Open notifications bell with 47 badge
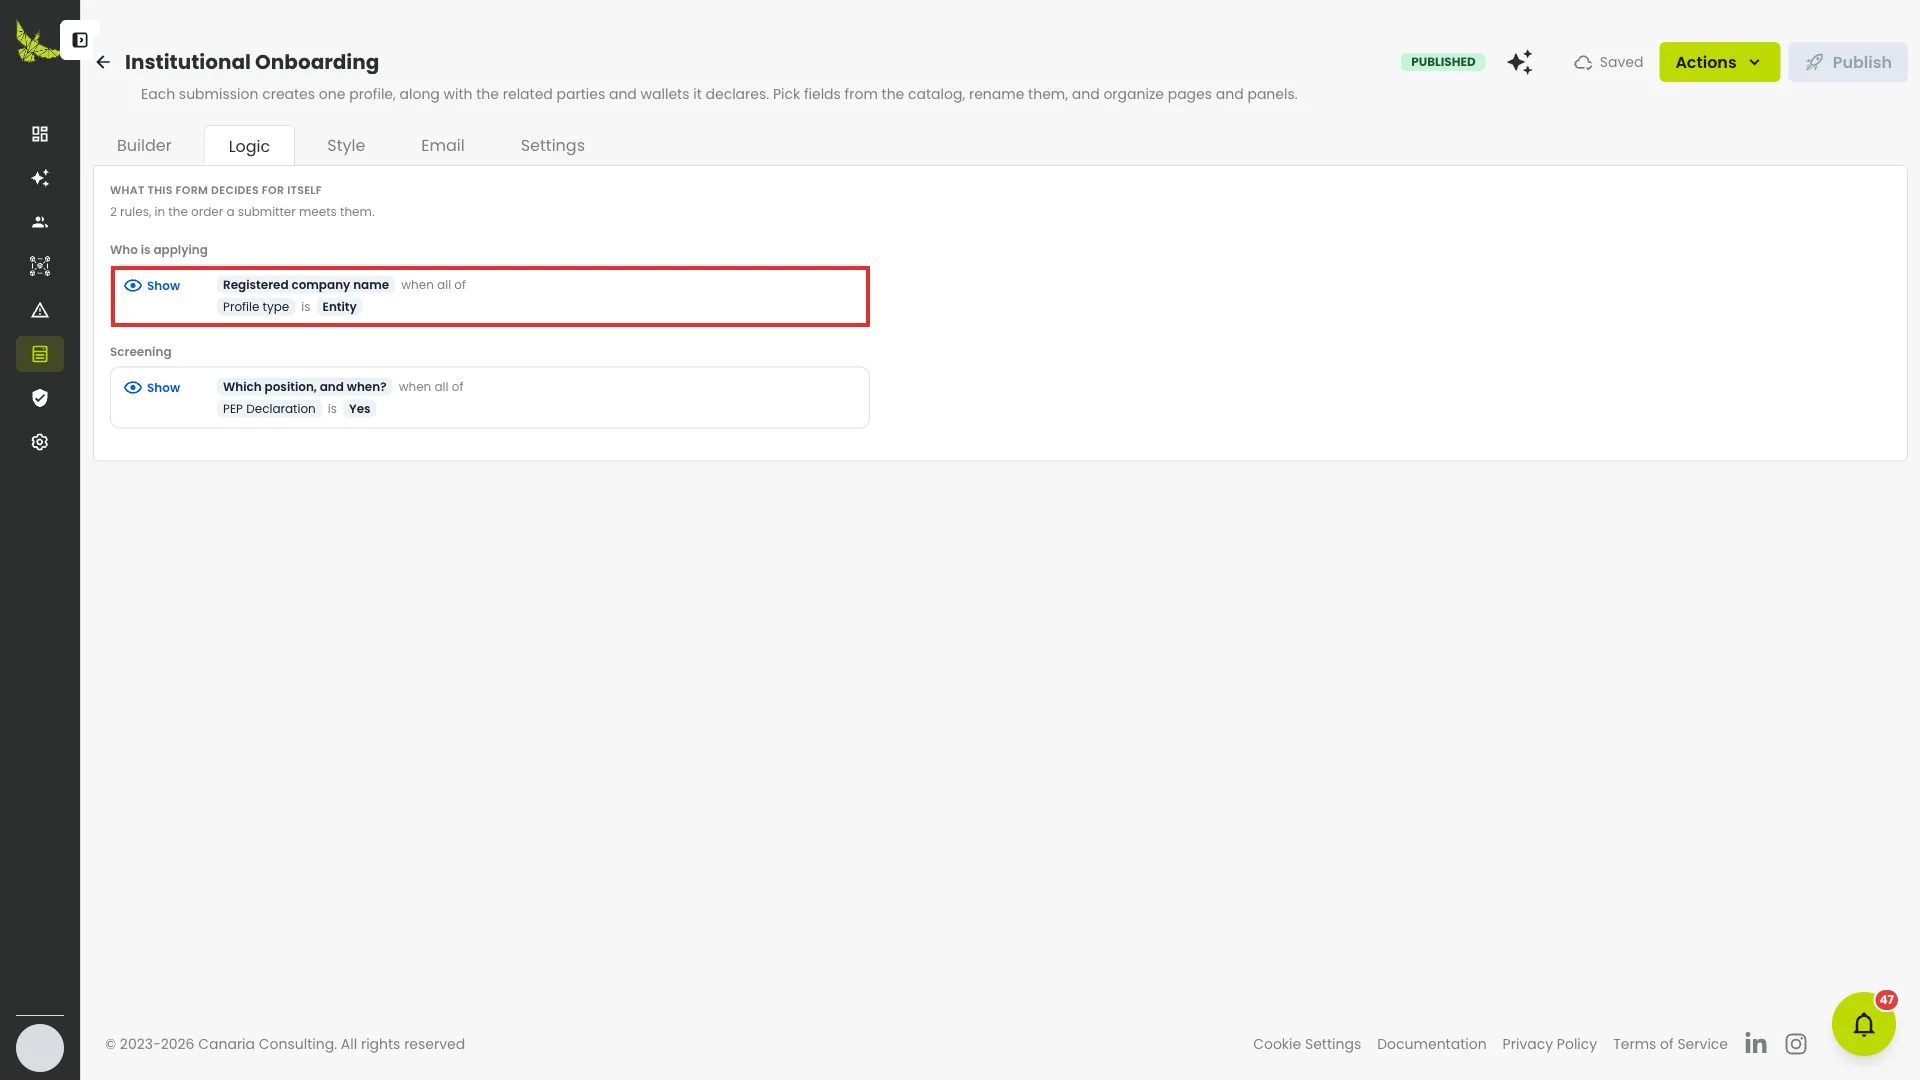The width and height of the screenshot is (1920, 1080). (x=1864, y=1024)
